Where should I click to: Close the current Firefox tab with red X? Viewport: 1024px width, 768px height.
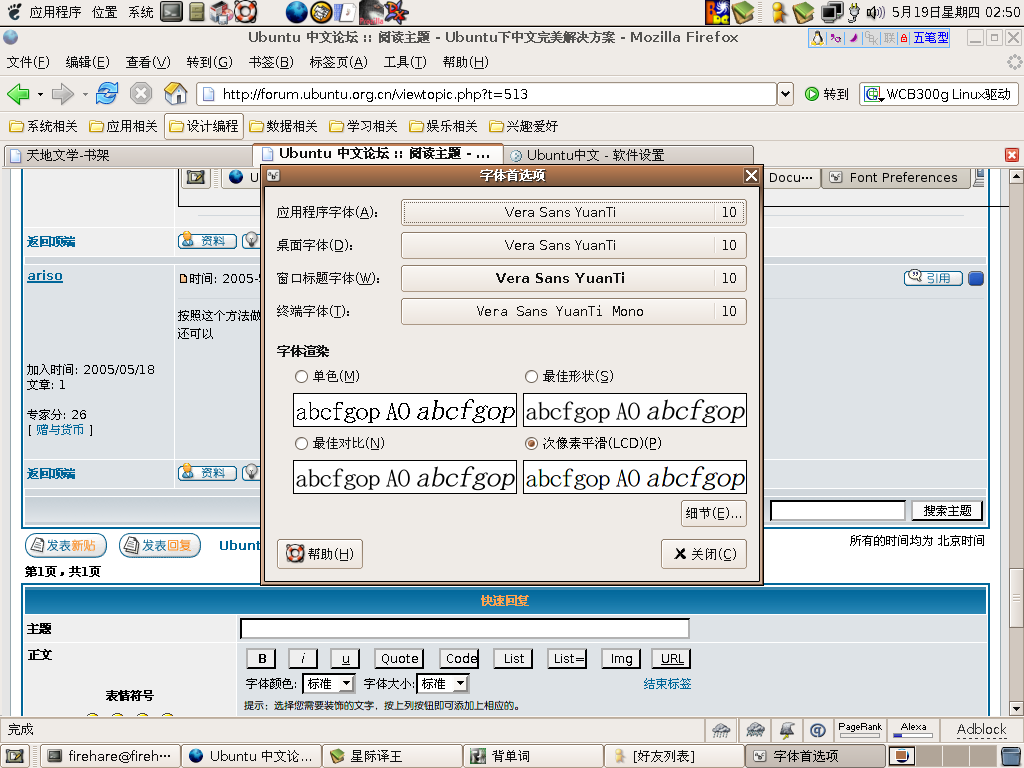(x=1012, y=155)
